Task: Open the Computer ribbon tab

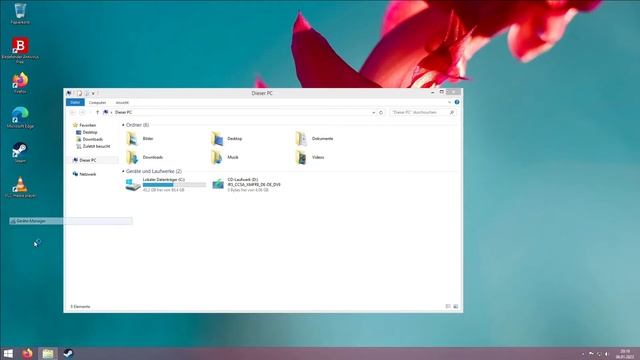Action: tap(98, 102)
